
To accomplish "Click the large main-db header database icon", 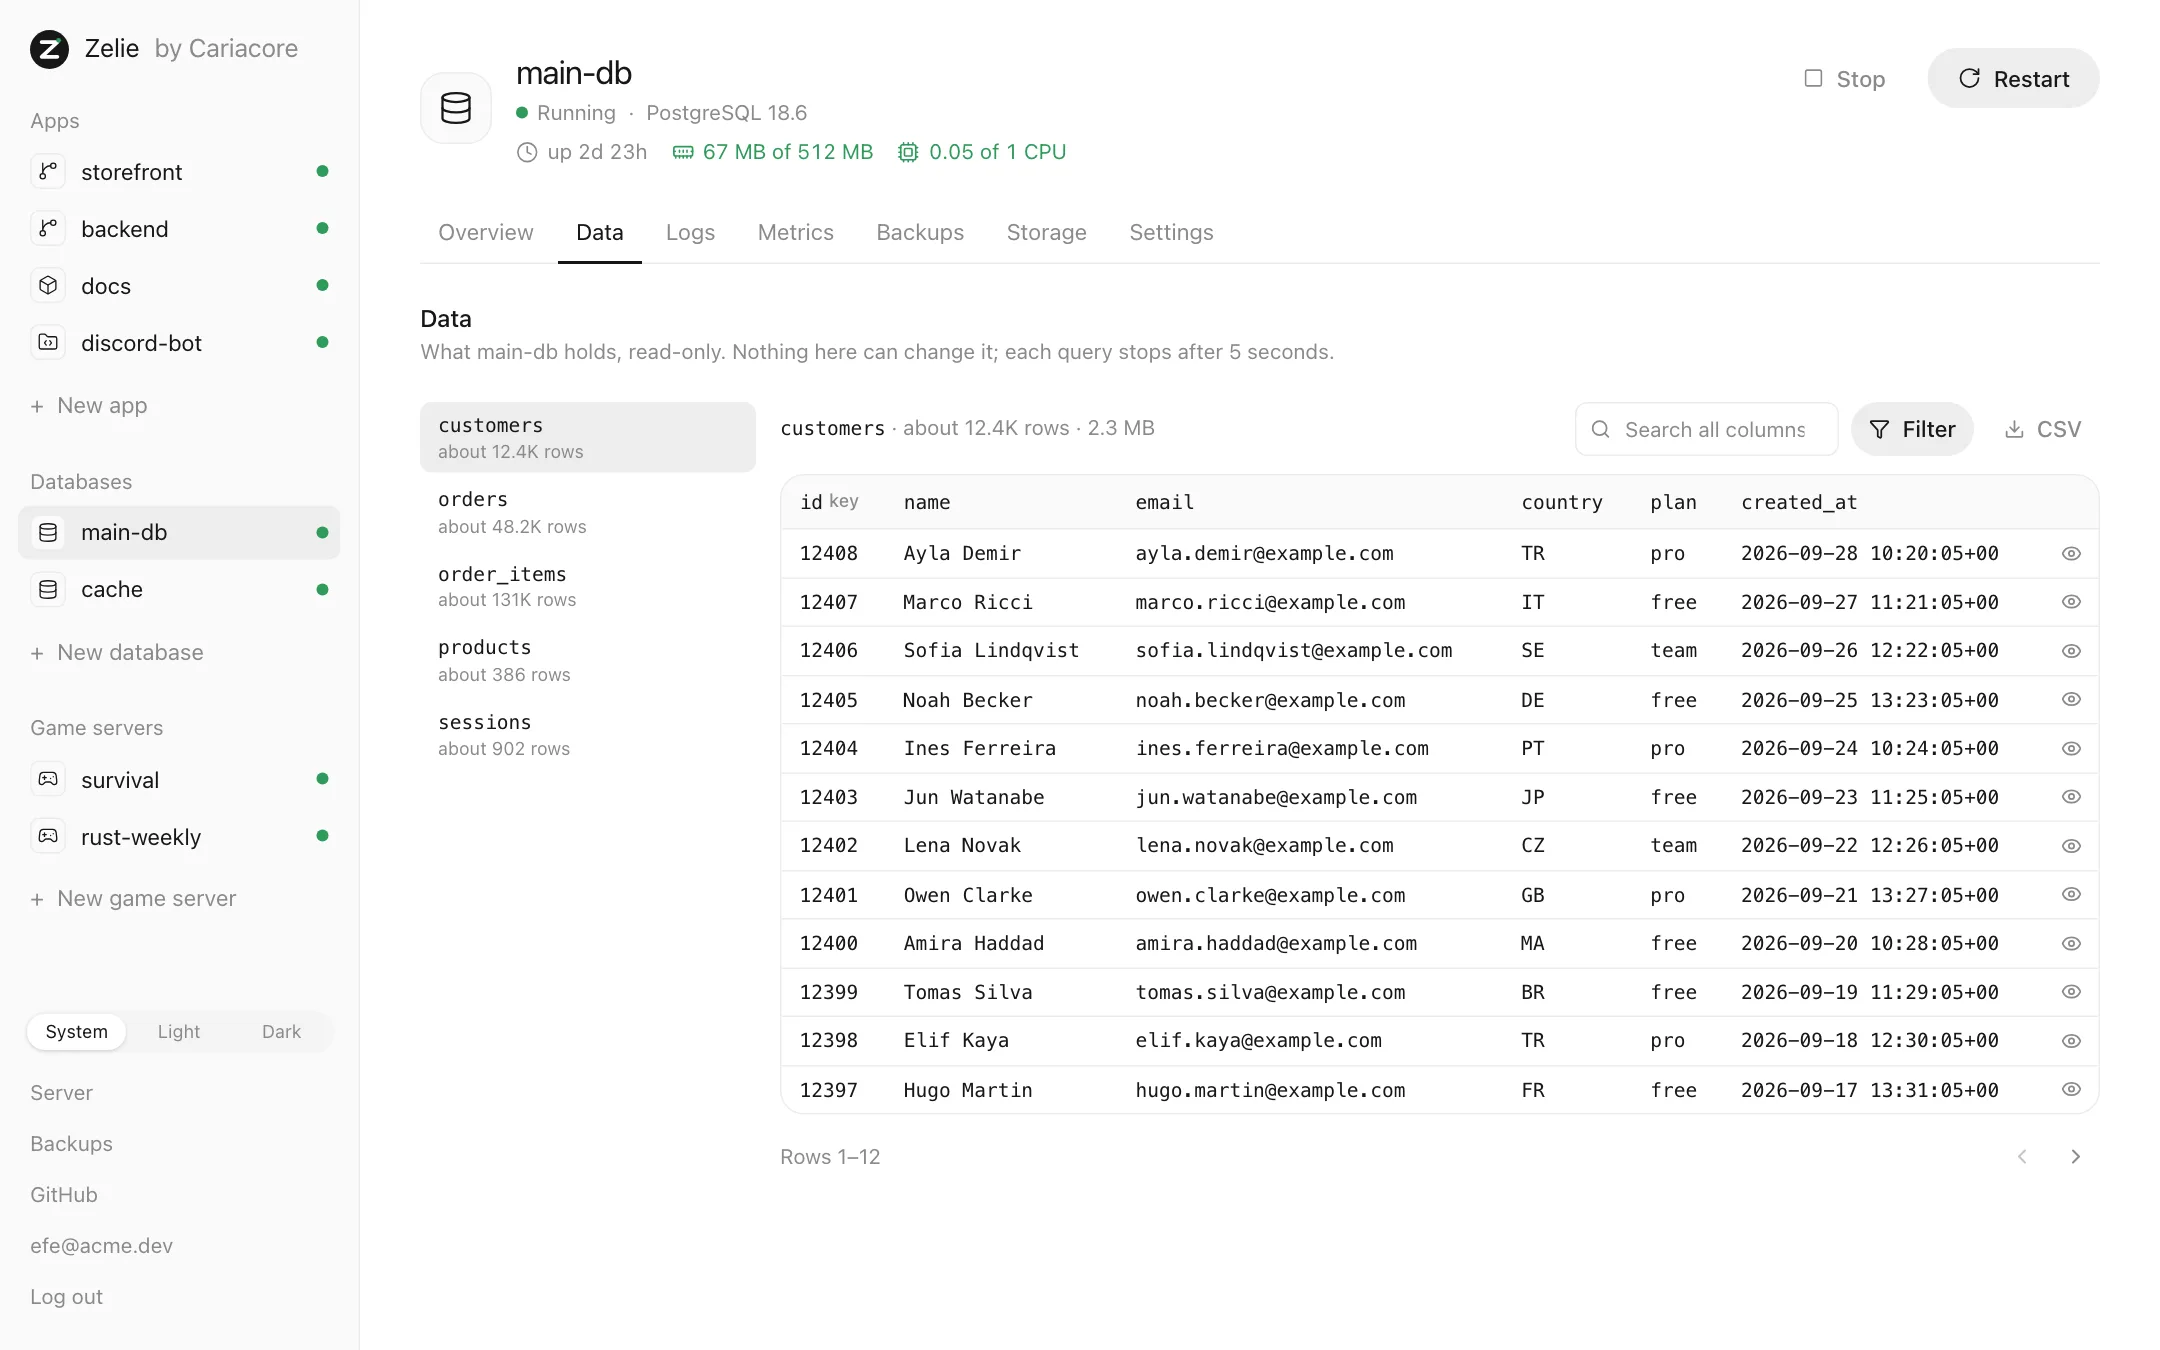I will (x=456, y=108).
